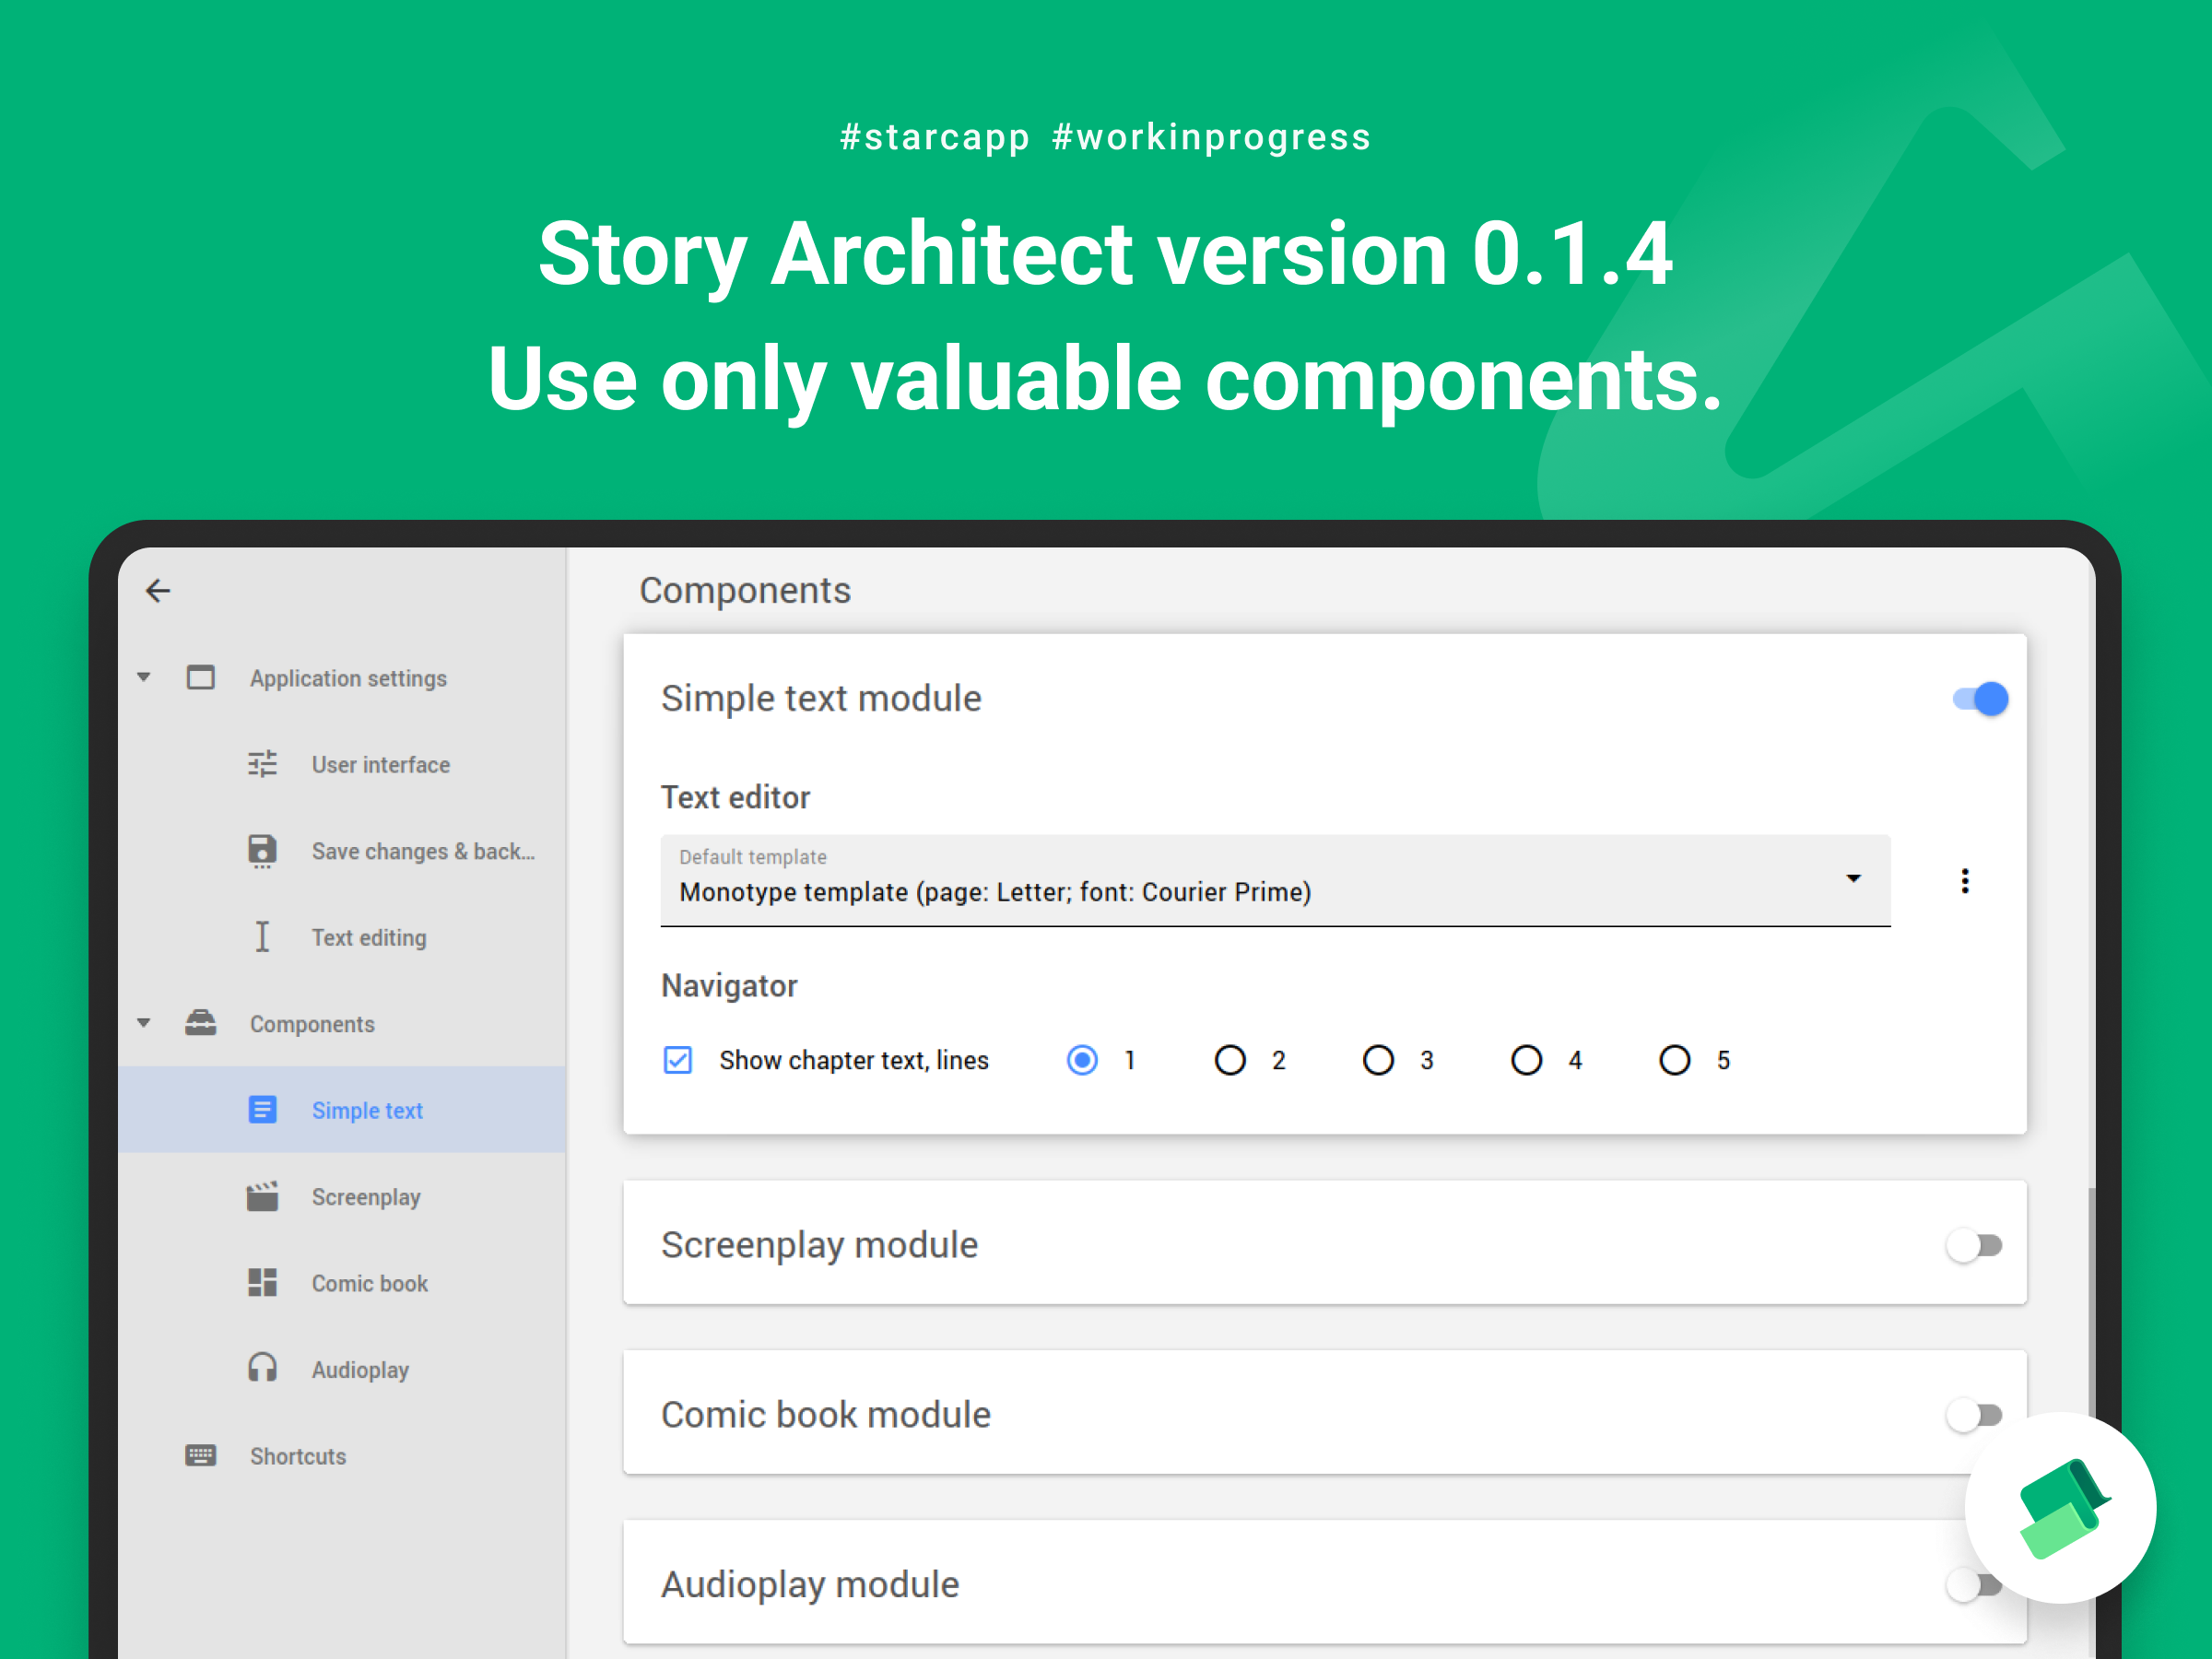Image resolution: width=2212 pixels, height=1659 pixels.
Task: Click the Comic book module card title
Action: [826, 1415]
